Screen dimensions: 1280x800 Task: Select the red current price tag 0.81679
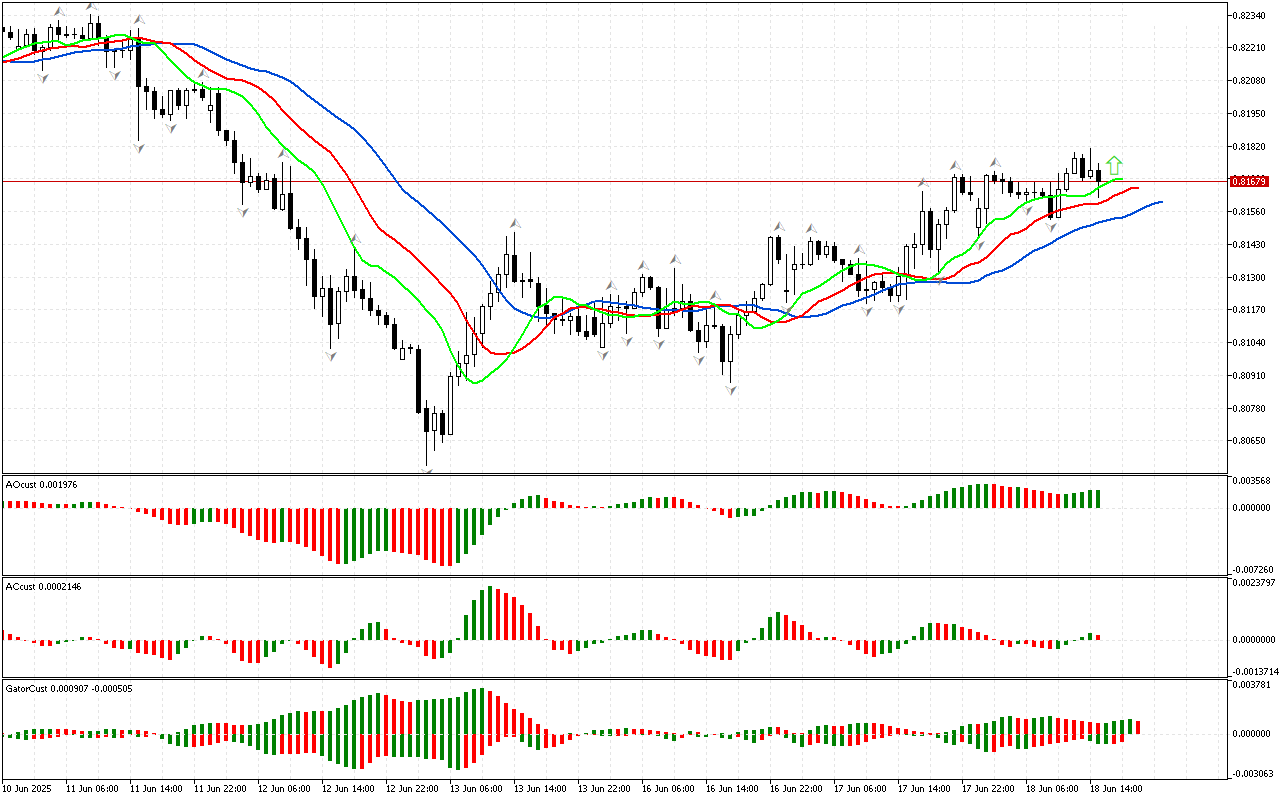point(1248,181)
